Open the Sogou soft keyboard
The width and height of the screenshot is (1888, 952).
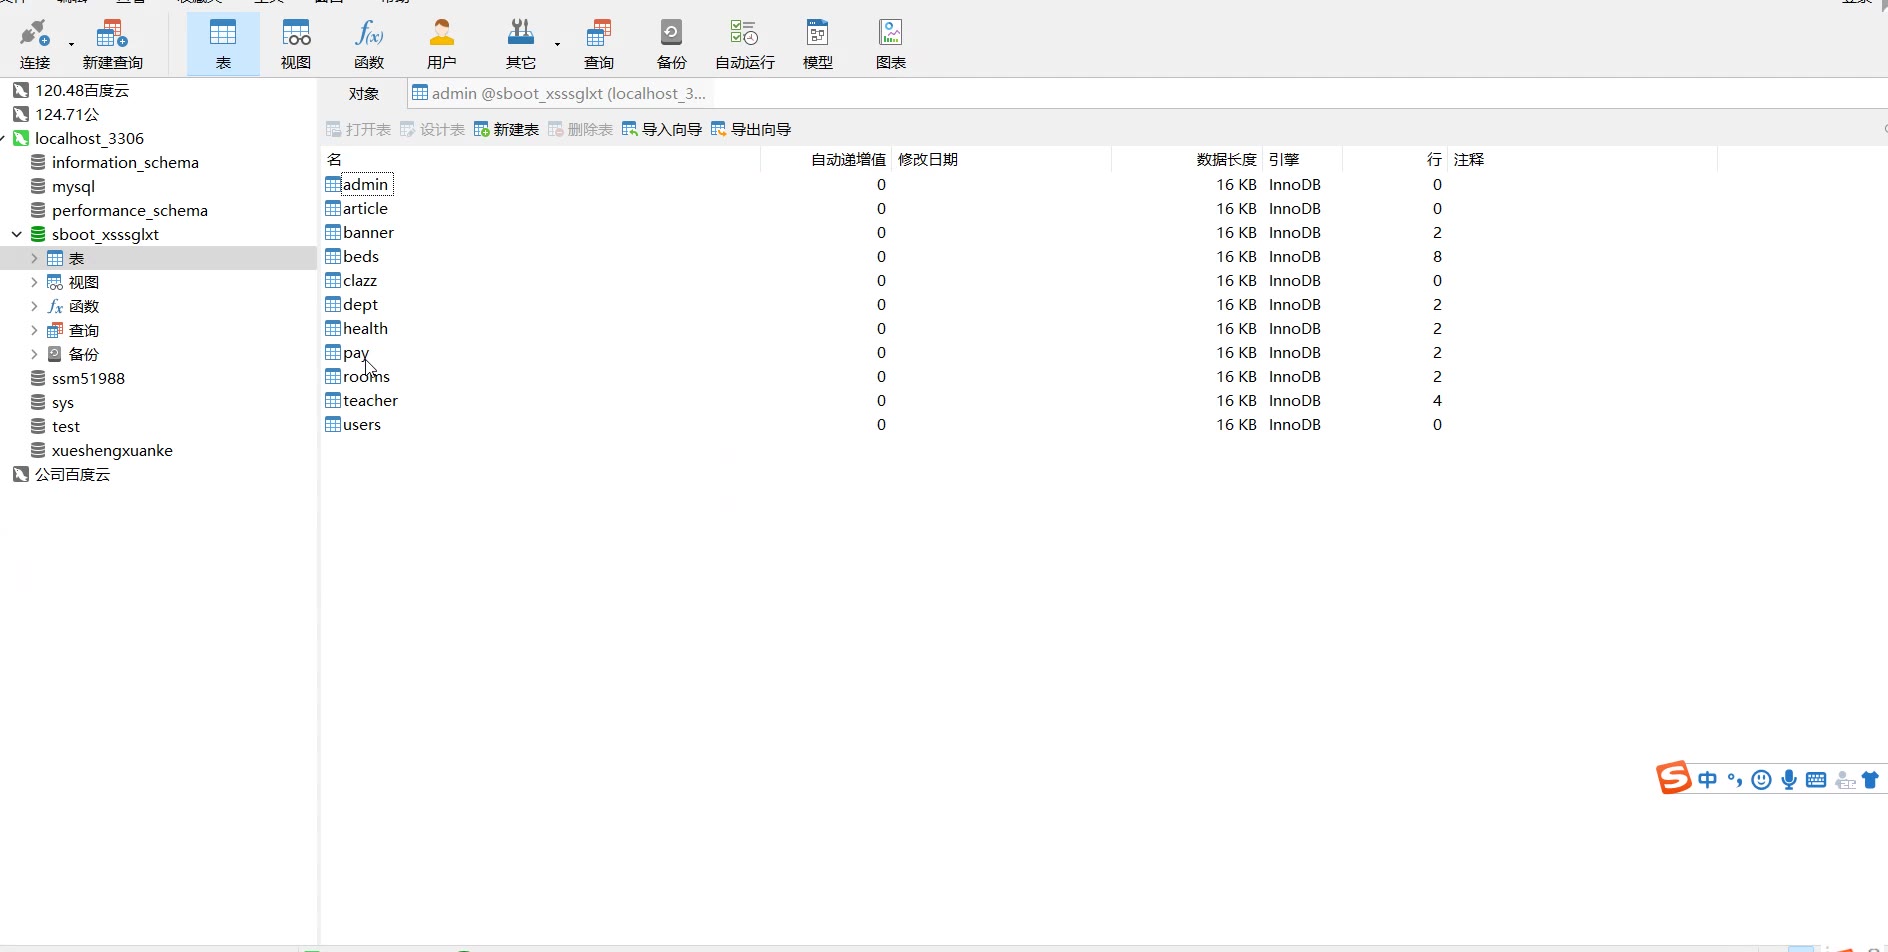[x=1816, y=780]
